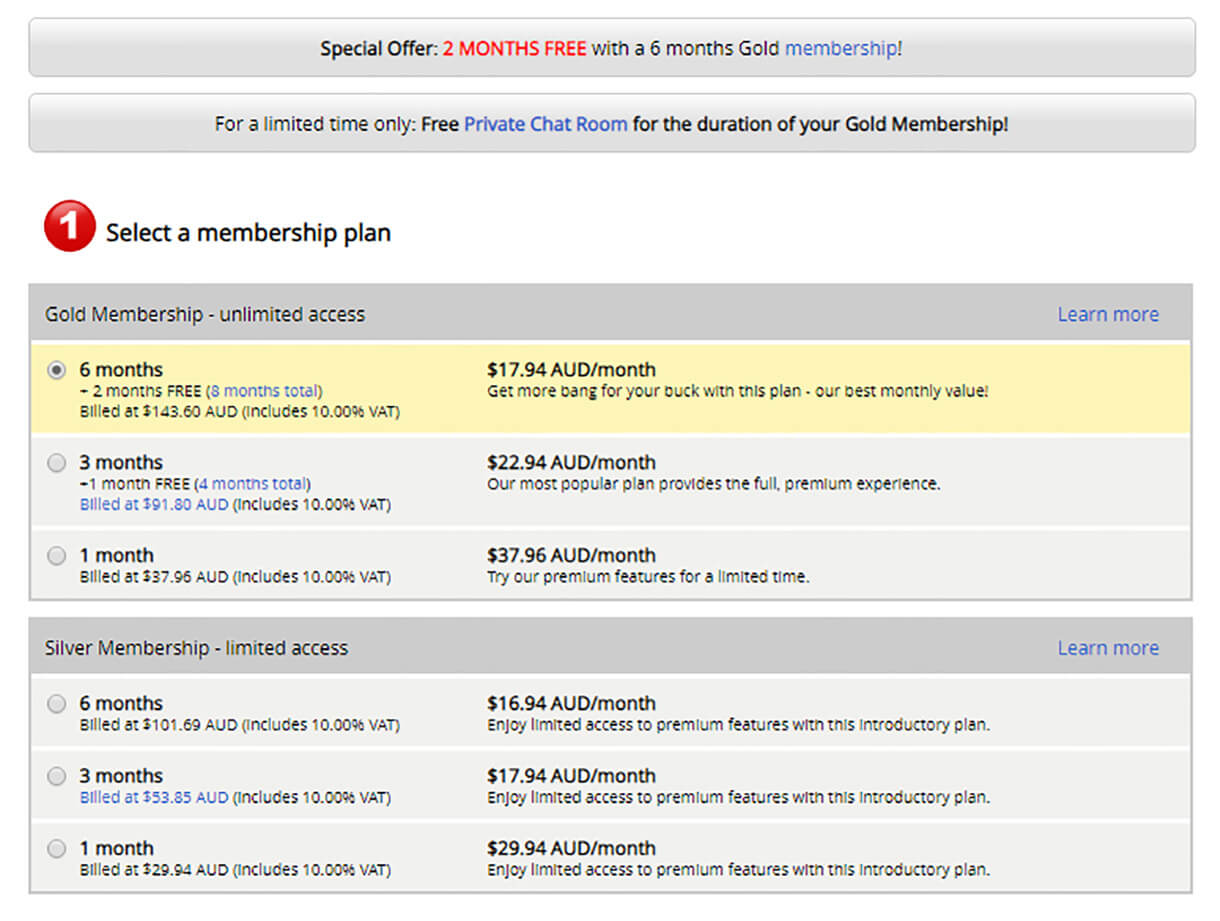Viewport: 1220px width, 921px height.
Task: Click the $37.96 AUD/month price text
Action: pyautogui.click(x=571, y=555)
